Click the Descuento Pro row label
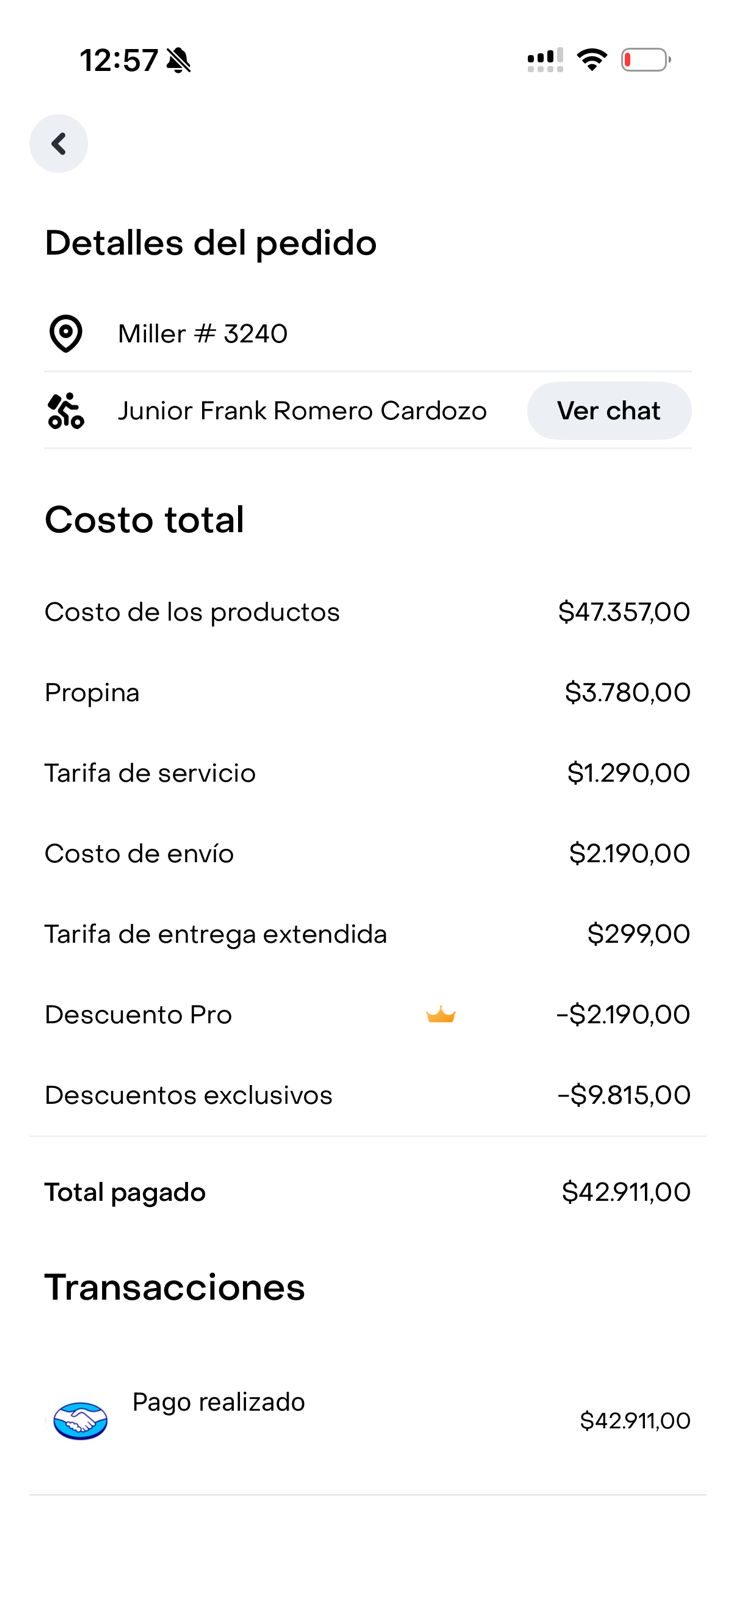Viewport: 736px width, 1600px height. (138, 1015)
